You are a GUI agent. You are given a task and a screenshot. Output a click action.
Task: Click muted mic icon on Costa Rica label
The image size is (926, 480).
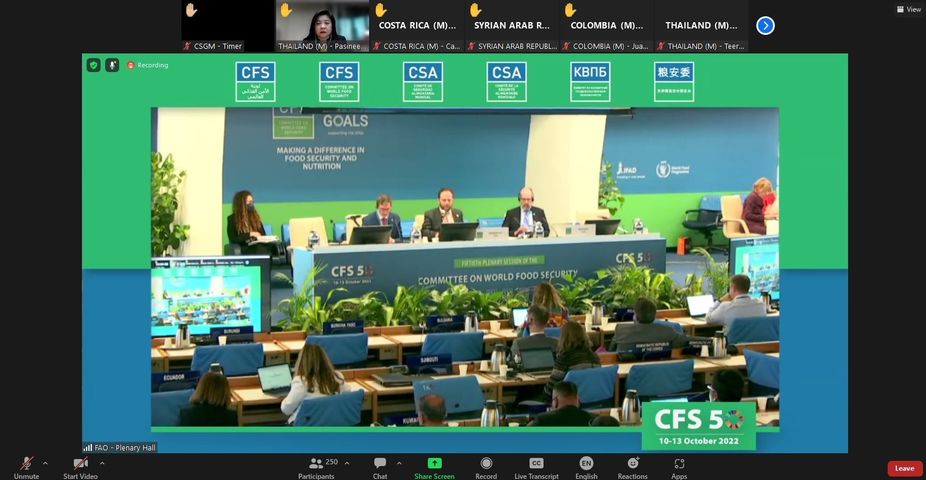[x=377, y=46]
